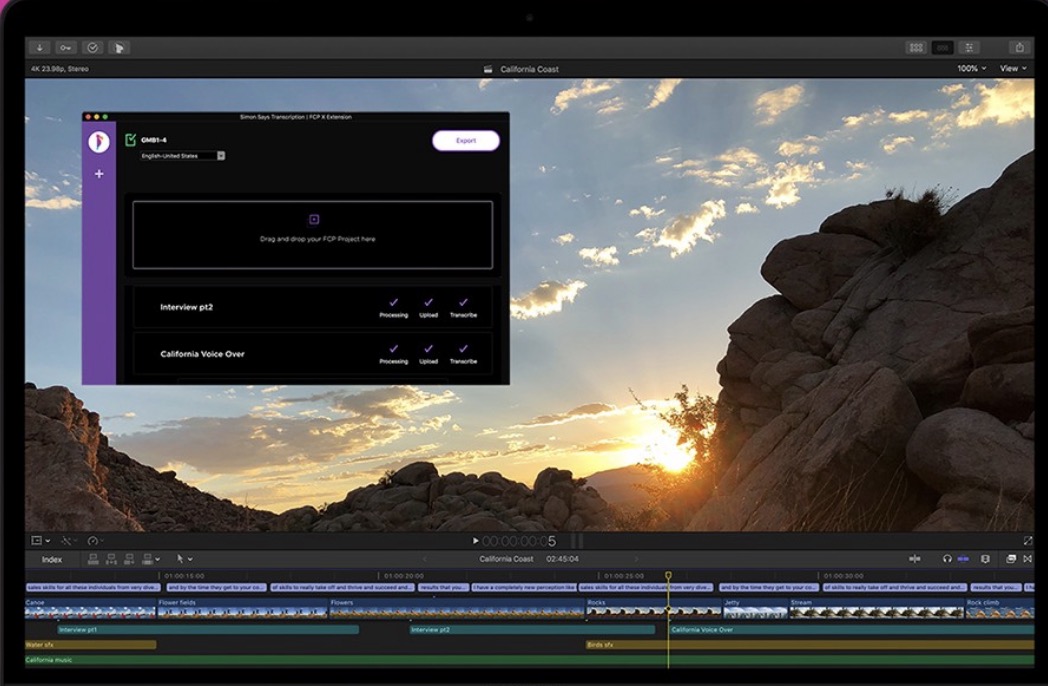1048x686 pixels.
Task: Toggle audio skimming headphones icon
Action: point(947,559)
